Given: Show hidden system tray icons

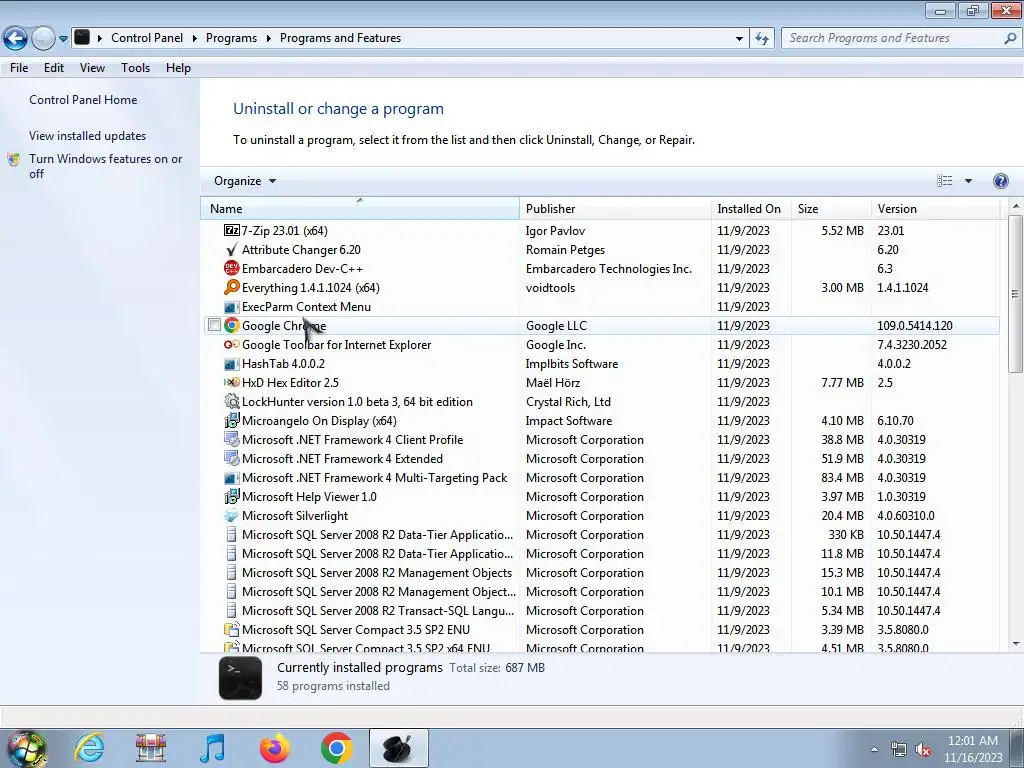Looking at the screenshot, I should click(x=874, y=749).
